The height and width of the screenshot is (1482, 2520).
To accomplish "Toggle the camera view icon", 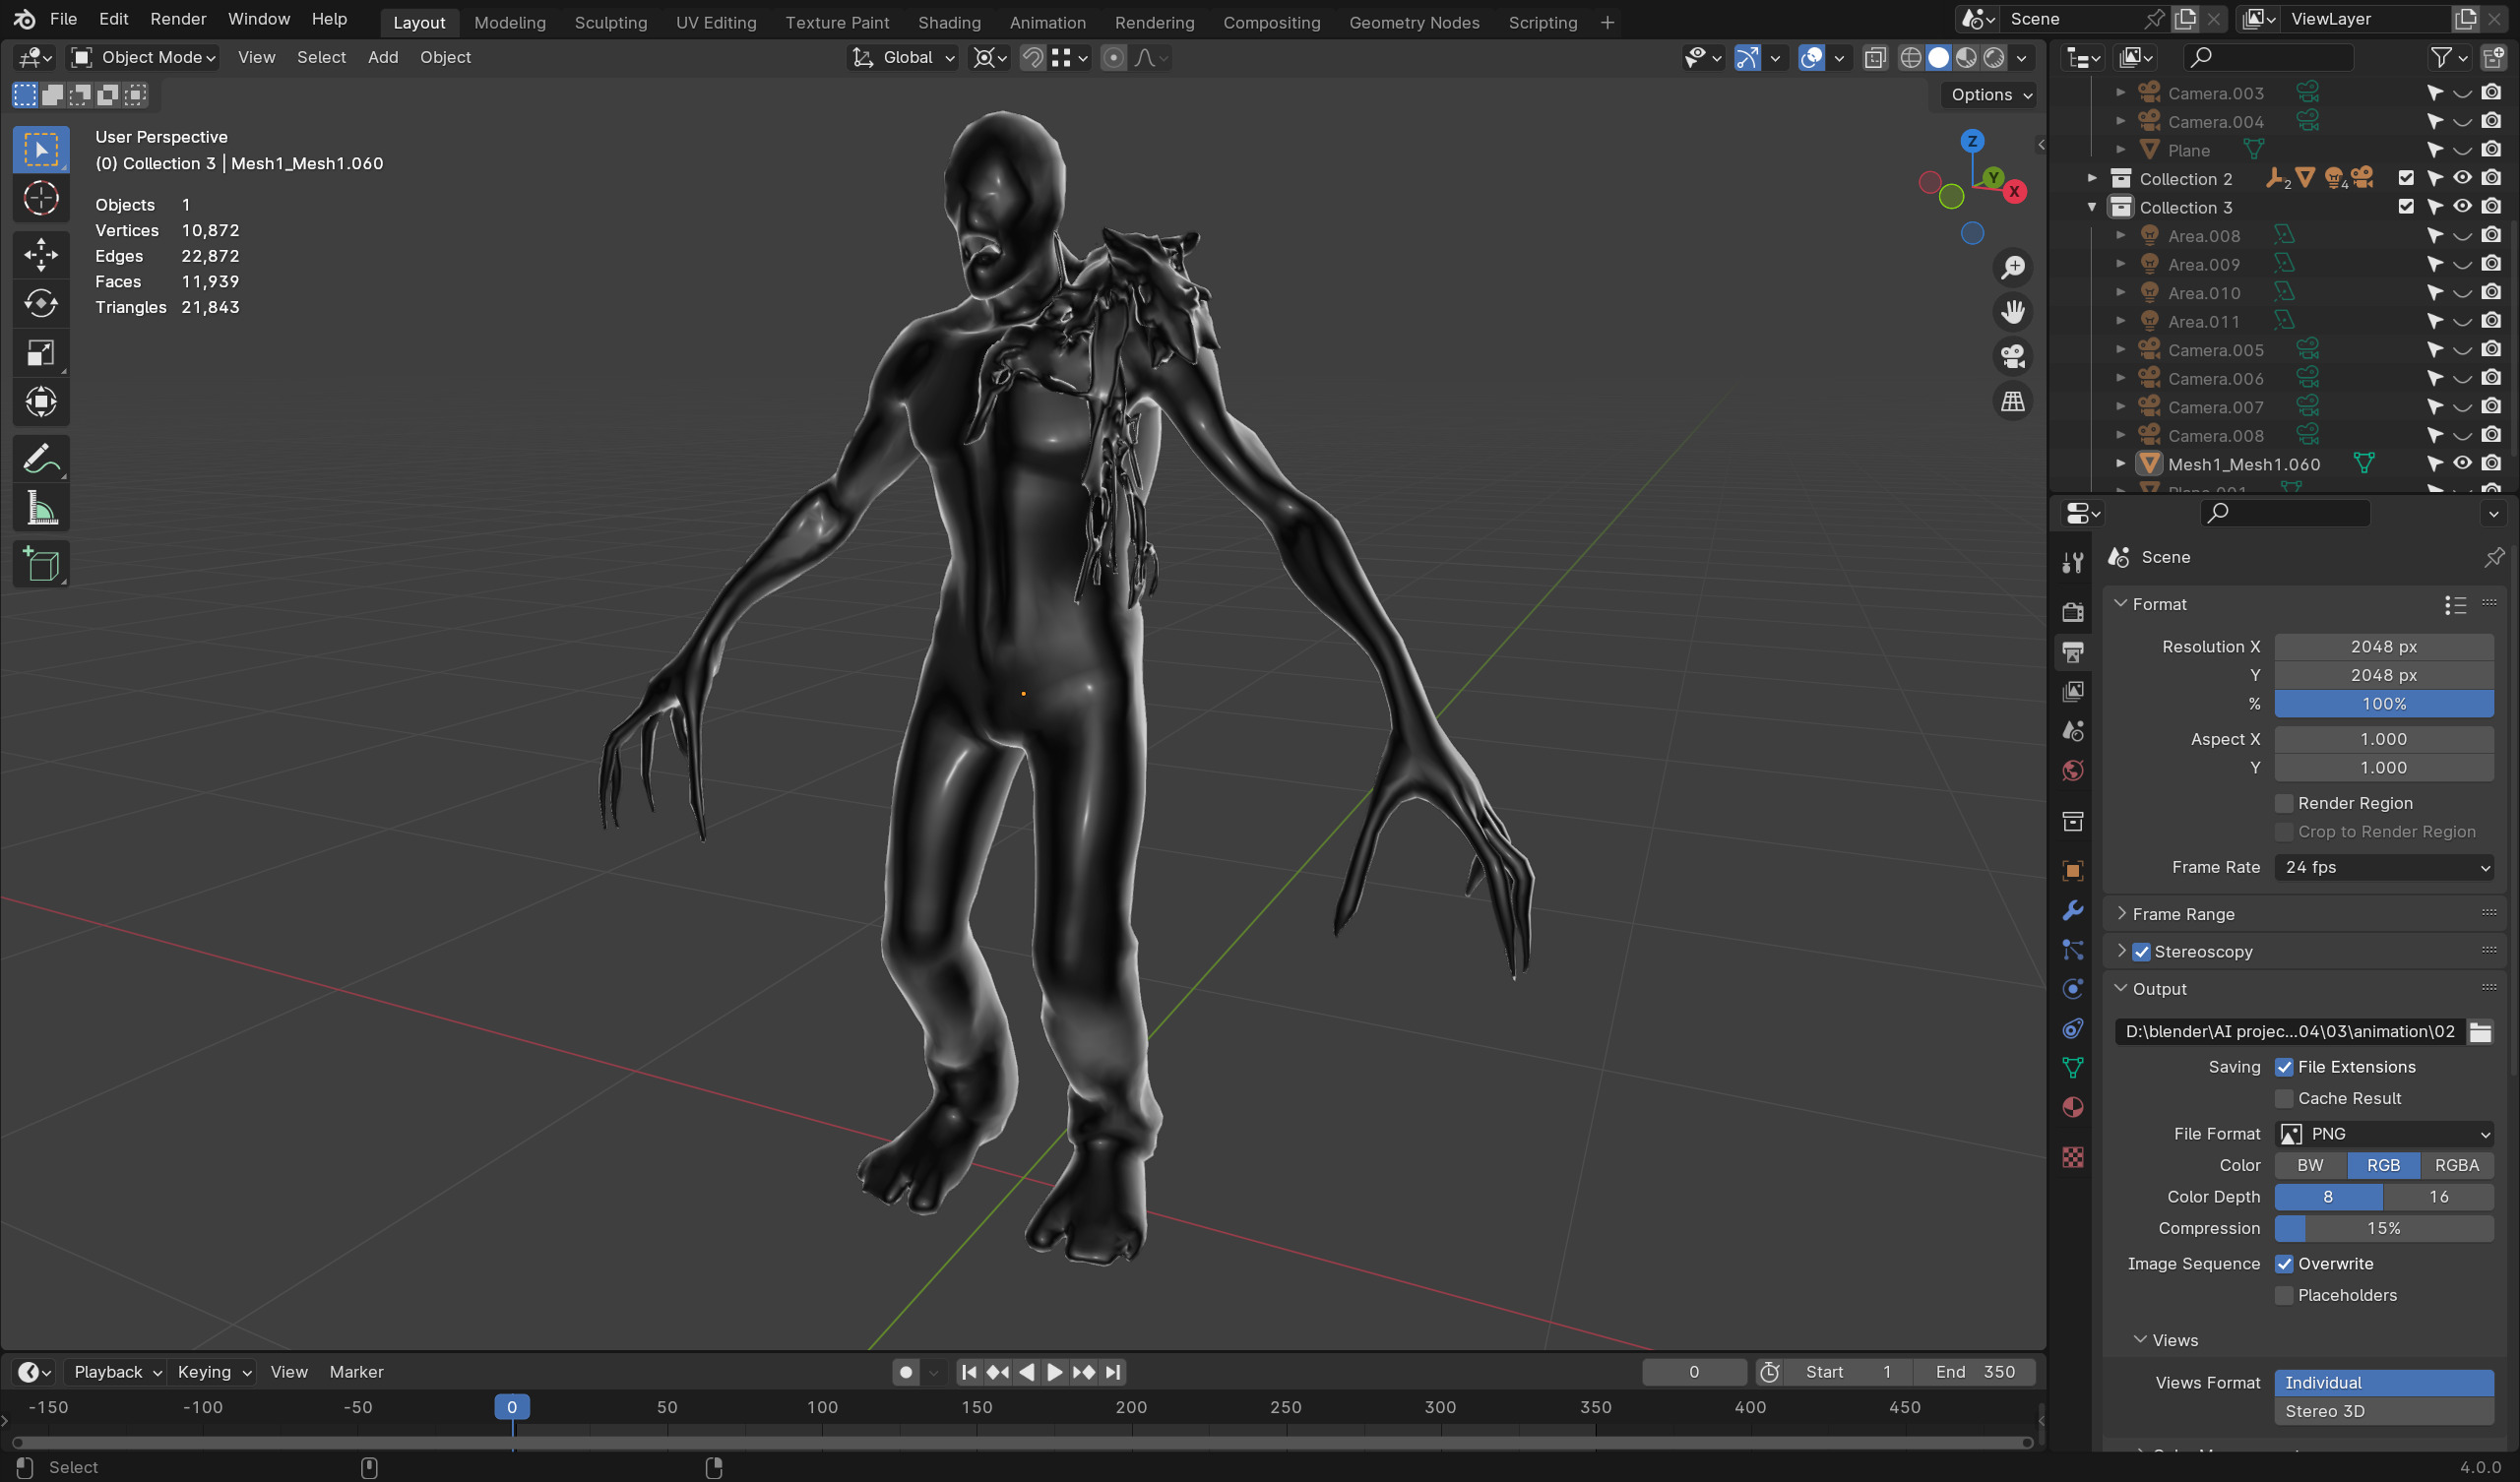I will click(x=2012, y=357).
